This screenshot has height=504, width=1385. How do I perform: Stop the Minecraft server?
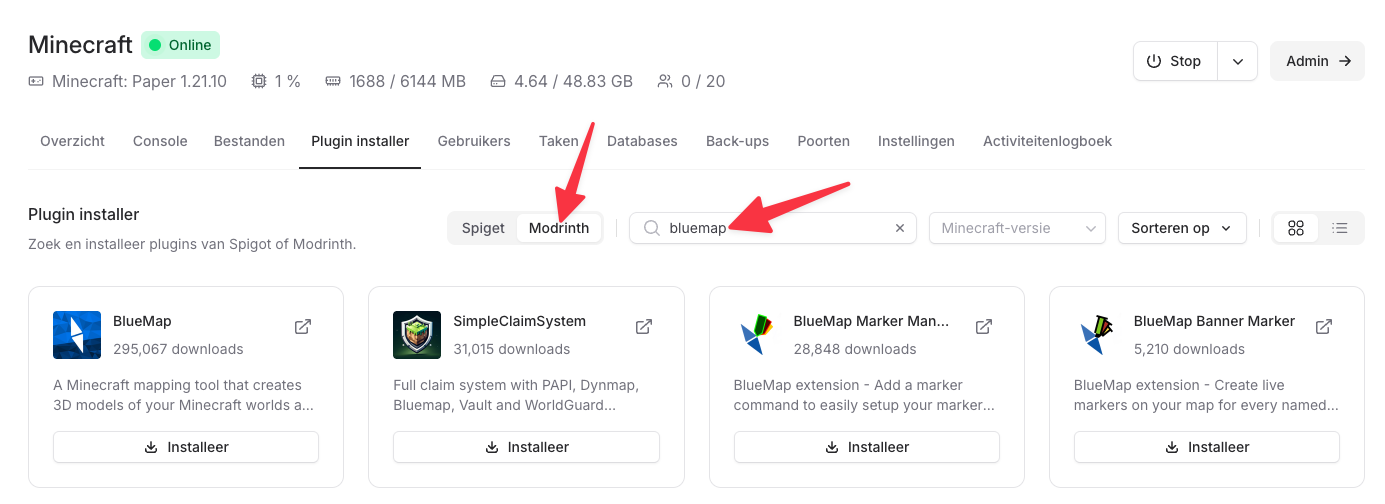click(1175, 61)
